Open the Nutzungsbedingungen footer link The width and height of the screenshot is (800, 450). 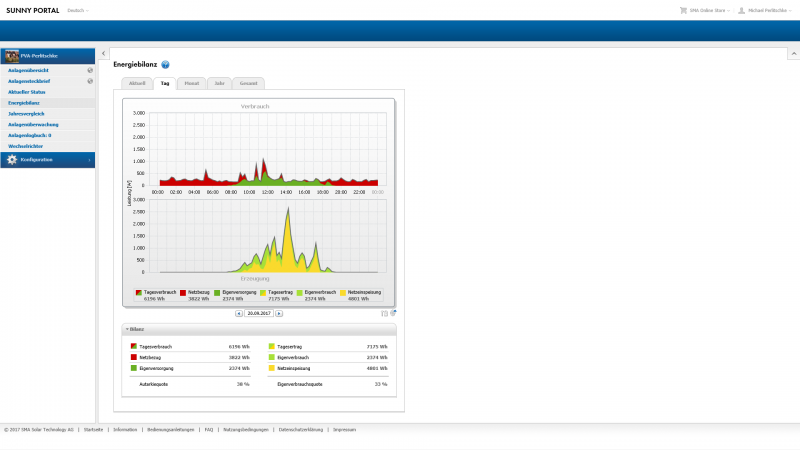pos(246,430)
